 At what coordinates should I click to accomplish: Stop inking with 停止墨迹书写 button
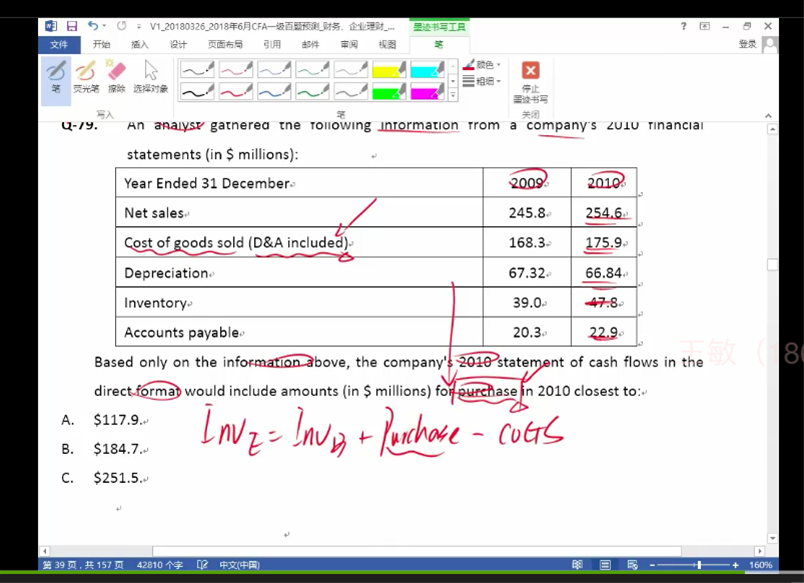531,82
